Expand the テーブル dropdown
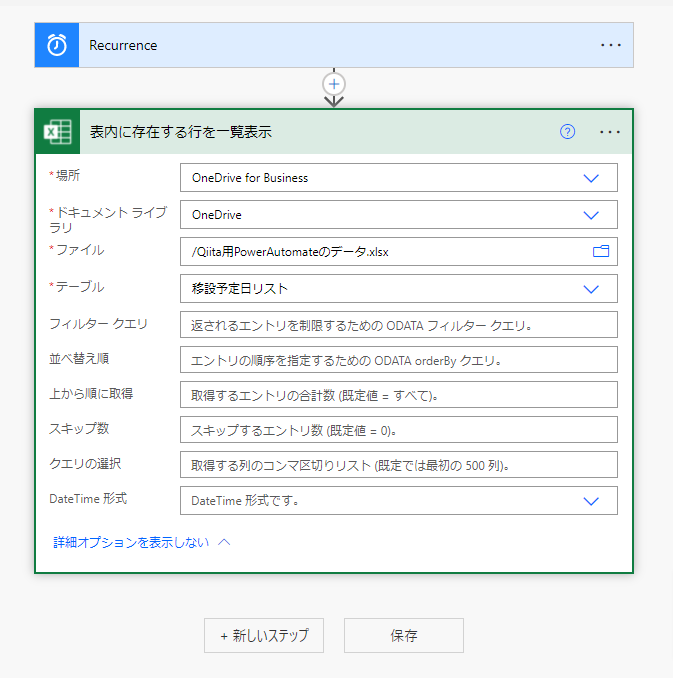Image resolution: width=673 pixels, height=678 pixels. [x=591, y=289]
